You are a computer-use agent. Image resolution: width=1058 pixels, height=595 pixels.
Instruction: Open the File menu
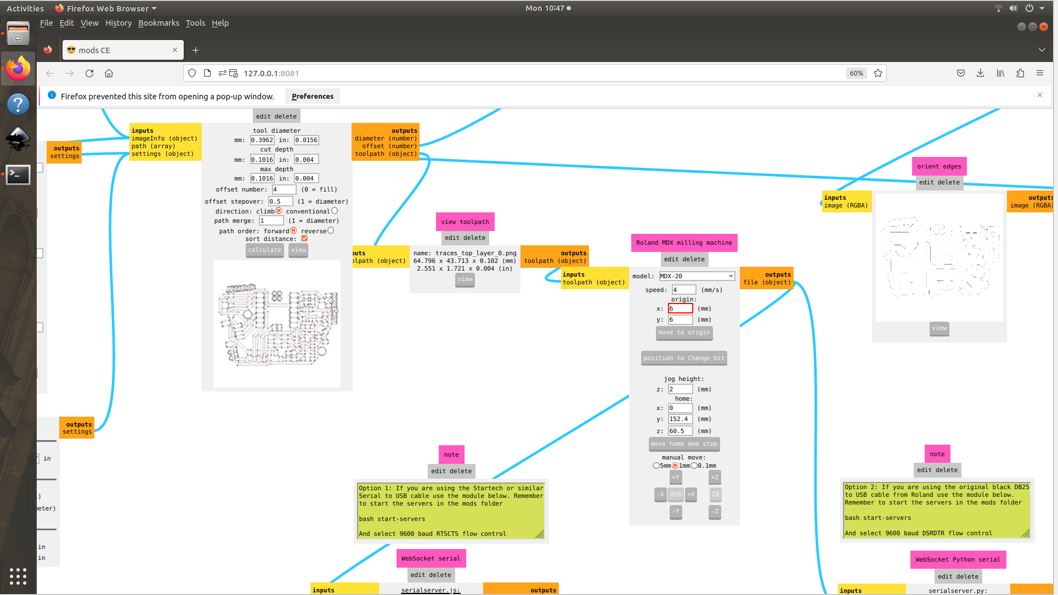46,23
